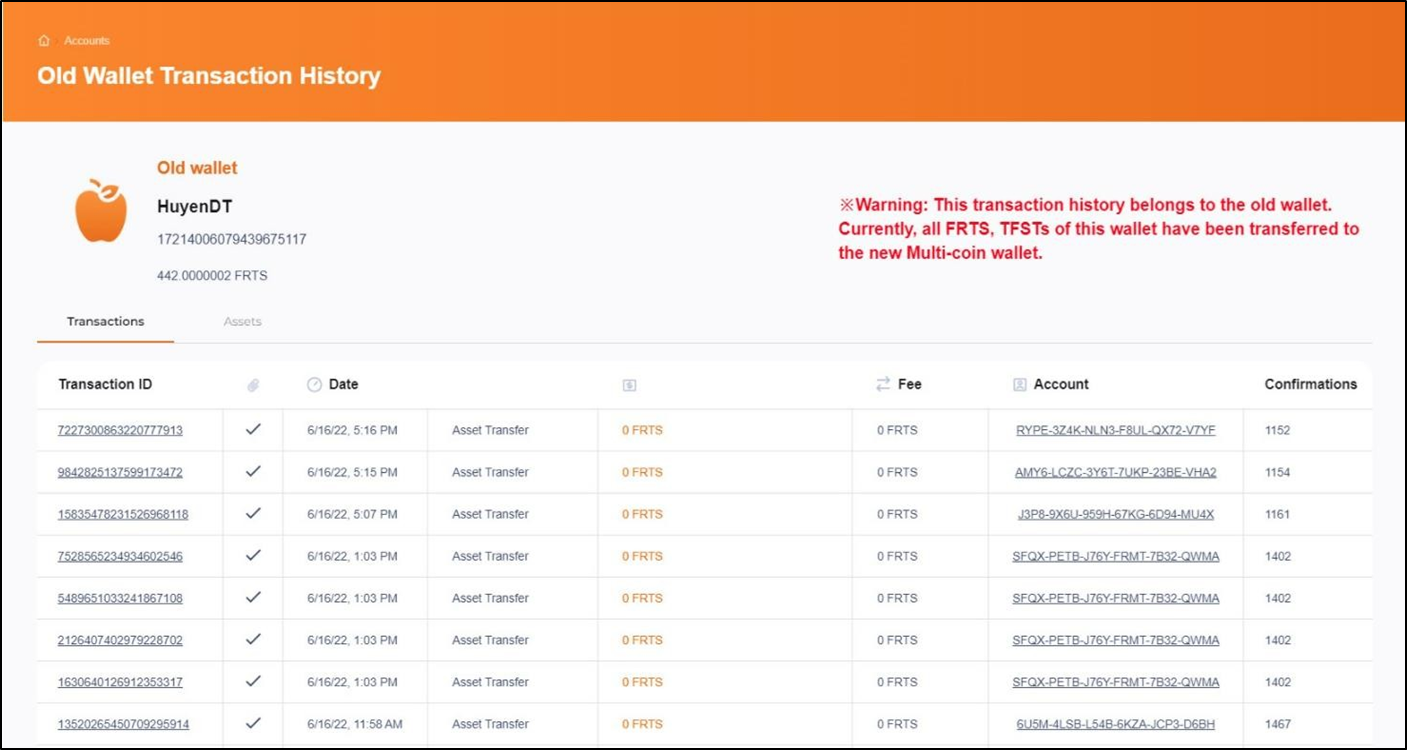Click checkmark icon for the 11:58 AM transaction

pyautogui.click(x=253, y=724)
